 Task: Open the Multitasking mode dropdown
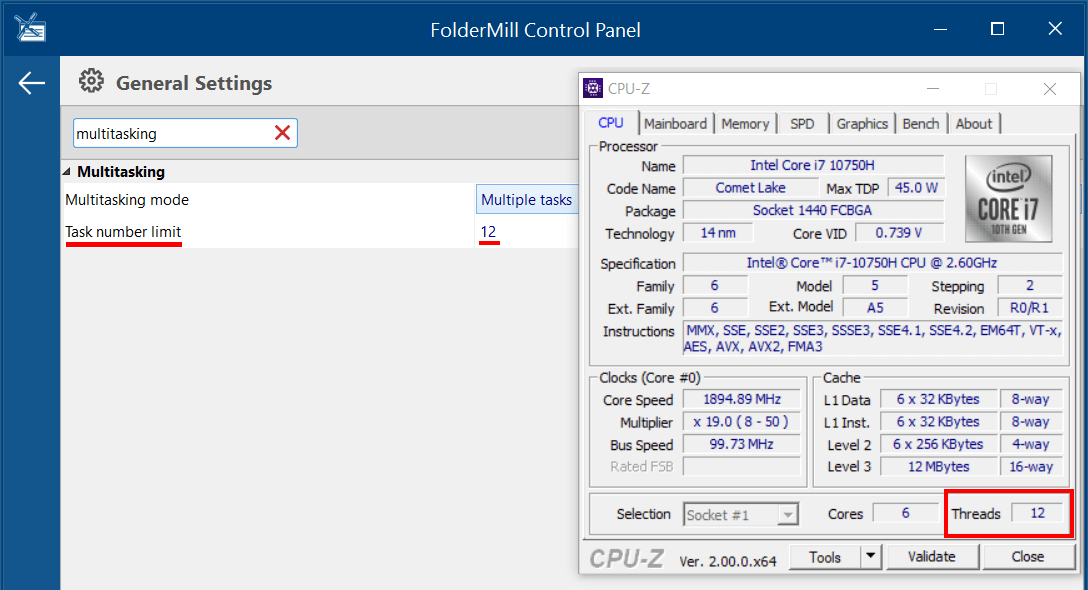coord(527,200)
